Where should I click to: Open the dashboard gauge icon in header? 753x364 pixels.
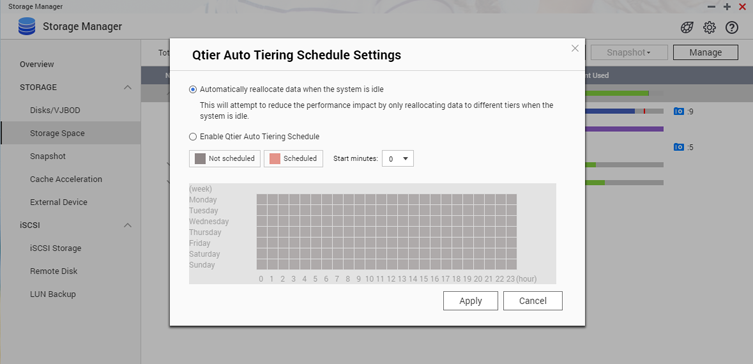(687, 28)
